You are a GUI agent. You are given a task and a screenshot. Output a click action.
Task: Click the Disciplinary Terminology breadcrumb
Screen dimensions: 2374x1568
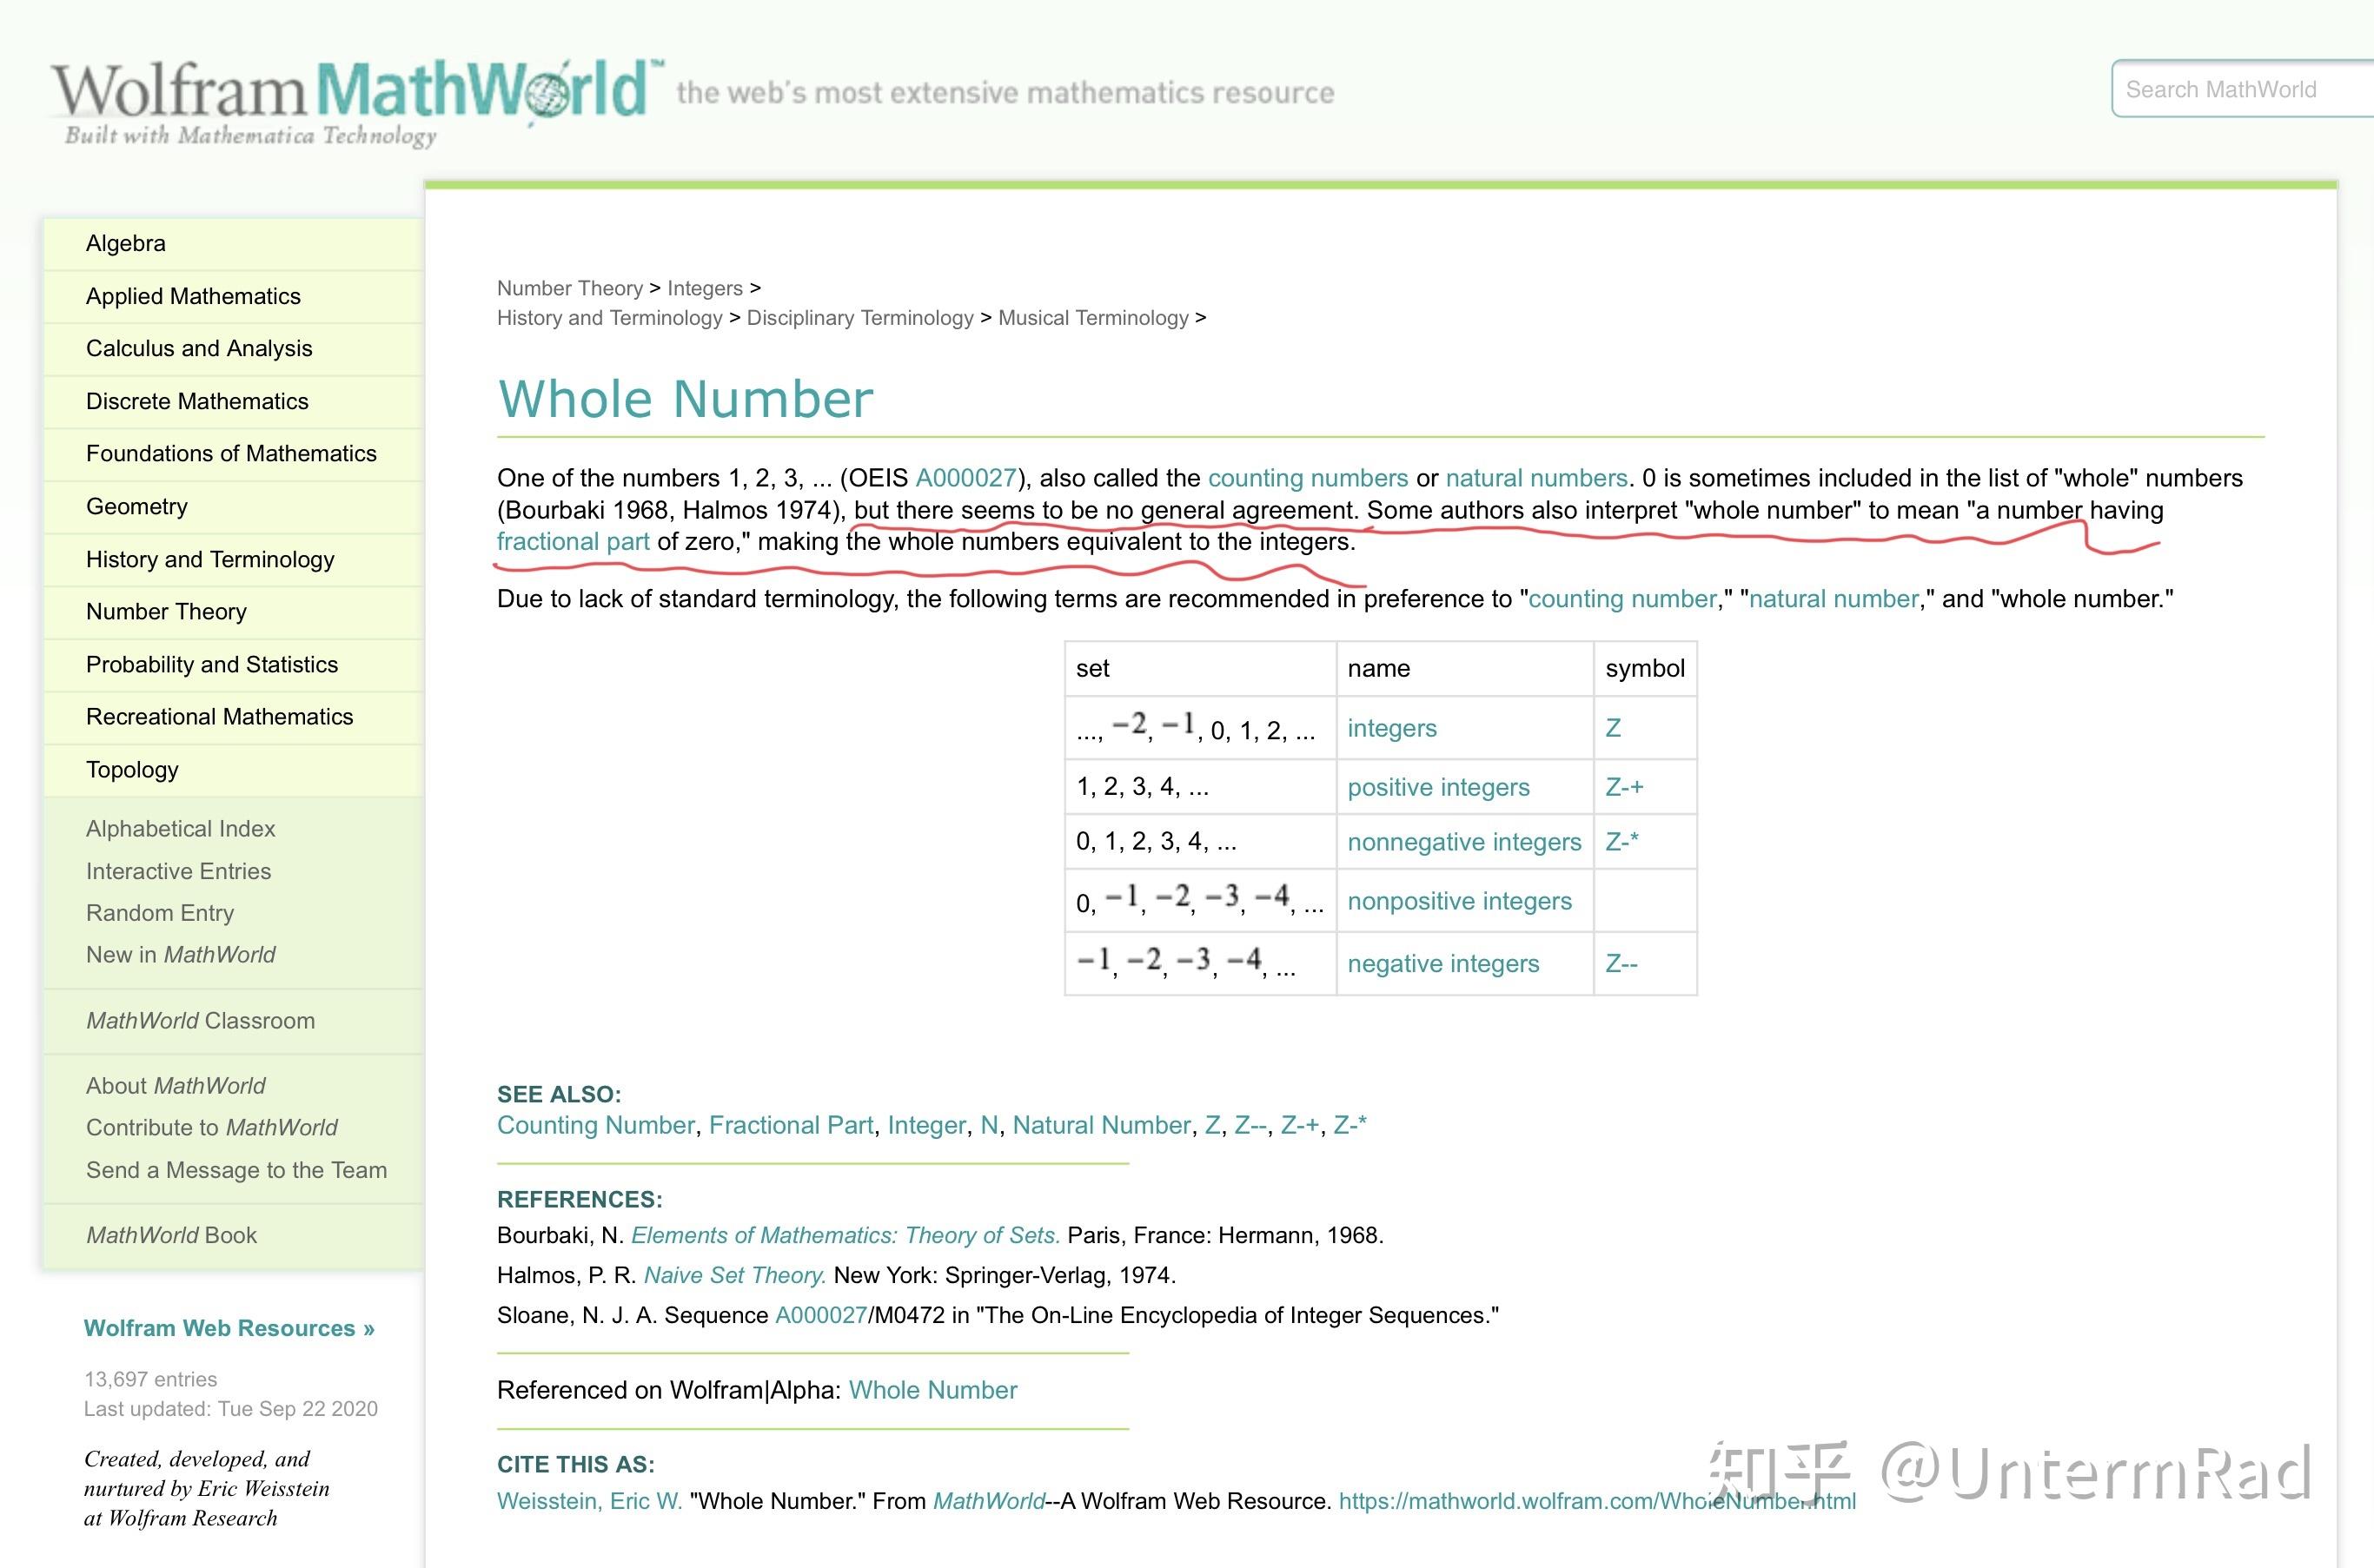click(x=860, y=318)
